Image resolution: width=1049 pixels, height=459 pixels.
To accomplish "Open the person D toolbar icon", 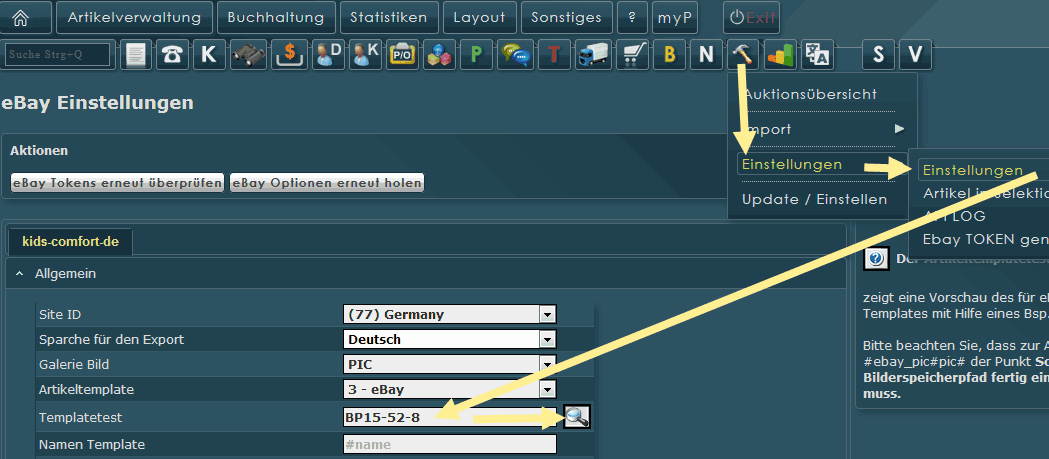I will (x=328, y=55).
